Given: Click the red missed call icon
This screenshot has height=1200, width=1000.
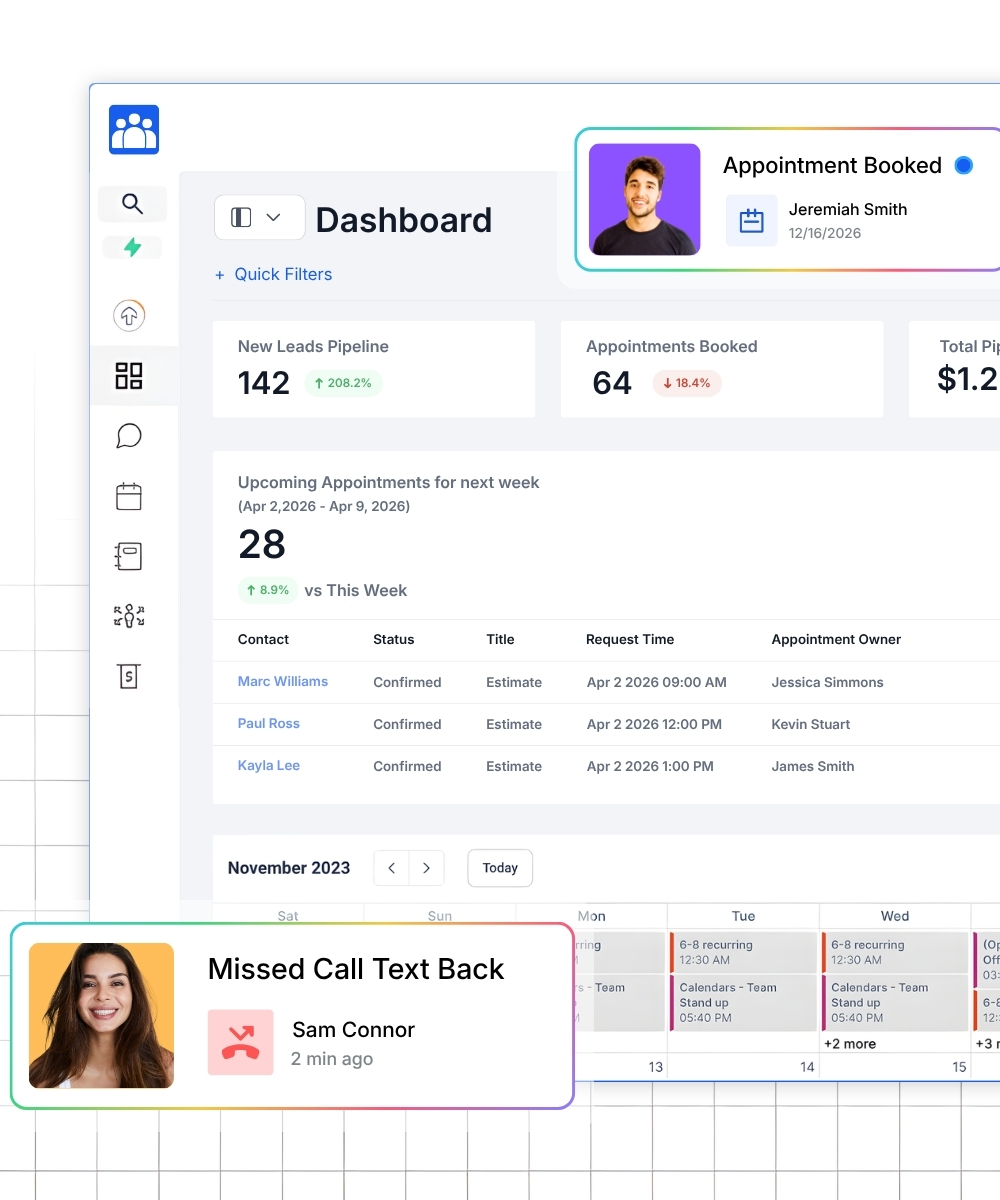Looking at the screenshot, I should tap(241, 1042).
